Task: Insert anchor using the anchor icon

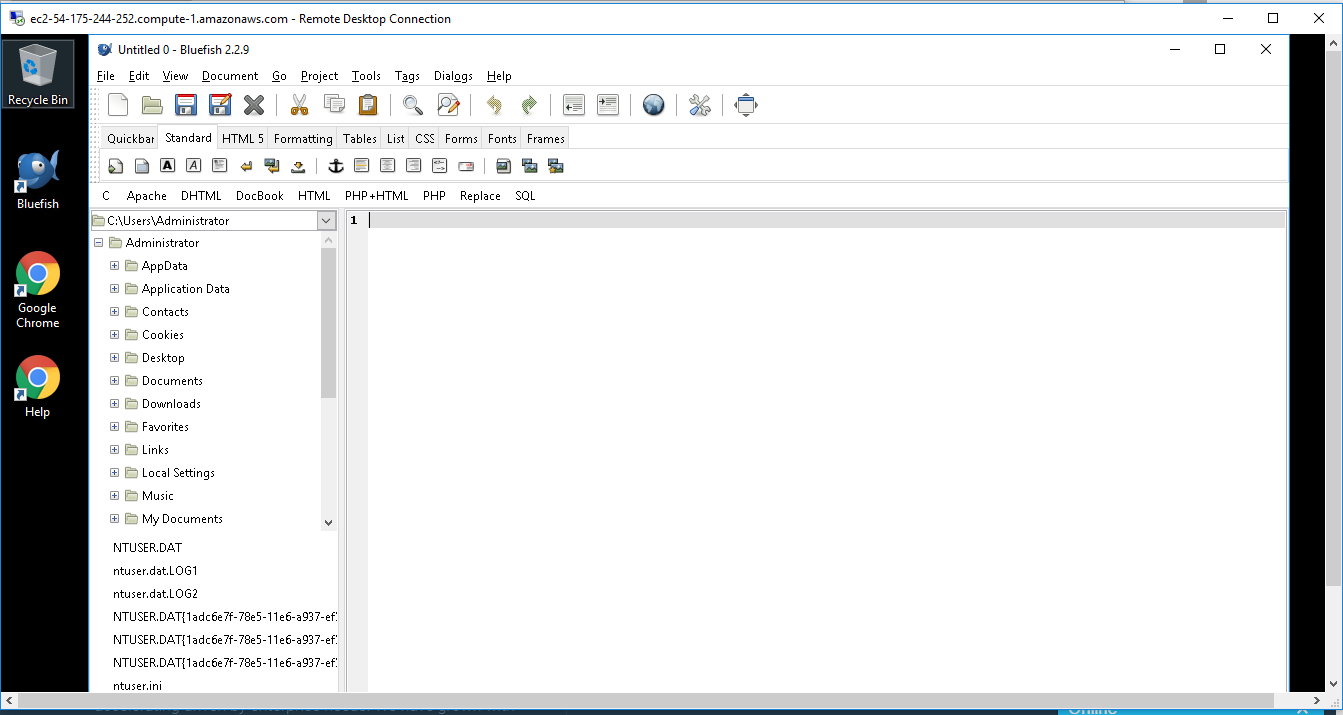Action: tap(336, 166)
